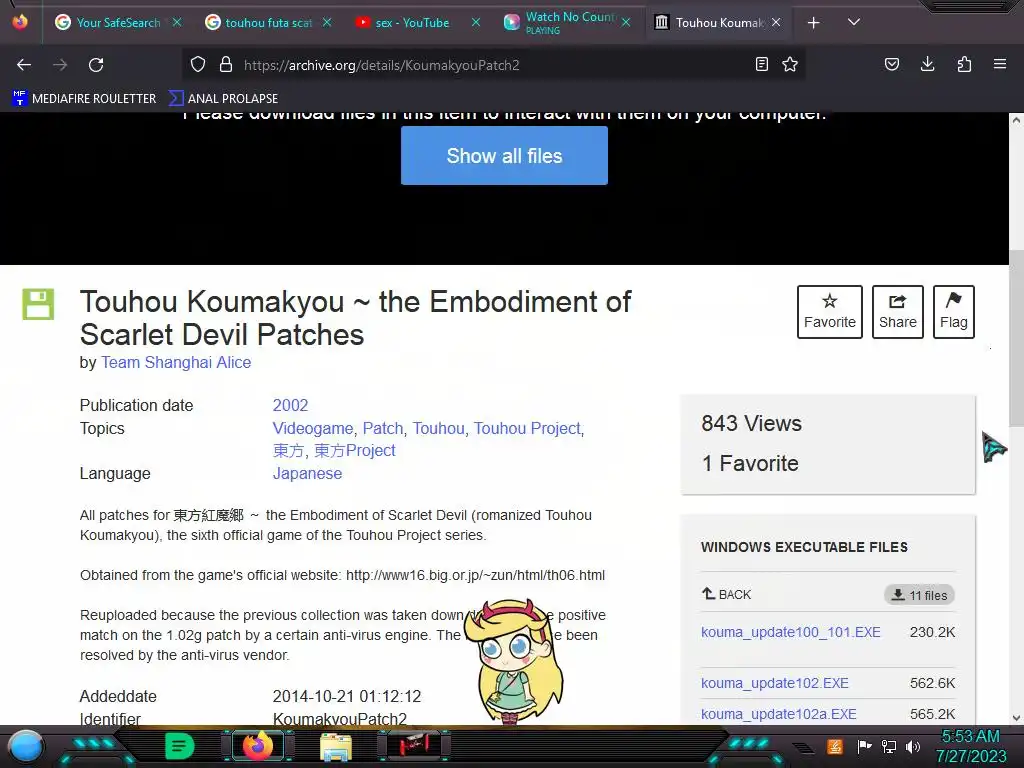Switch to the sex - YouTube tab
The width and height of the screenshot is (1024, 768).
pos(410,23)
